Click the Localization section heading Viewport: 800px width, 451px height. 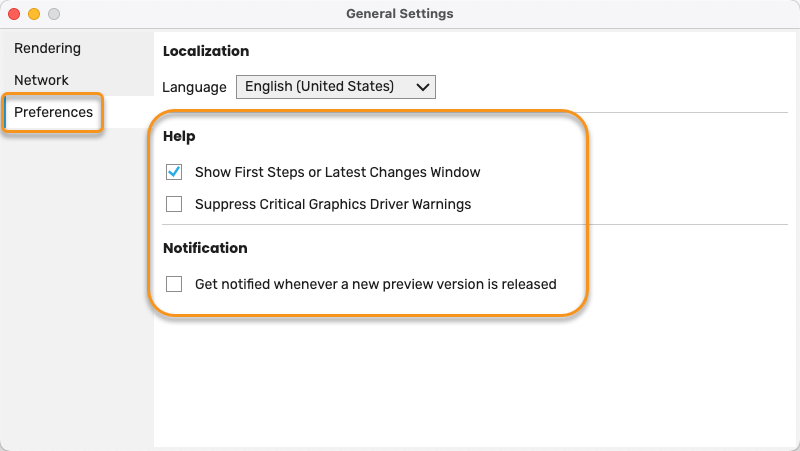[x=206, y=51]
